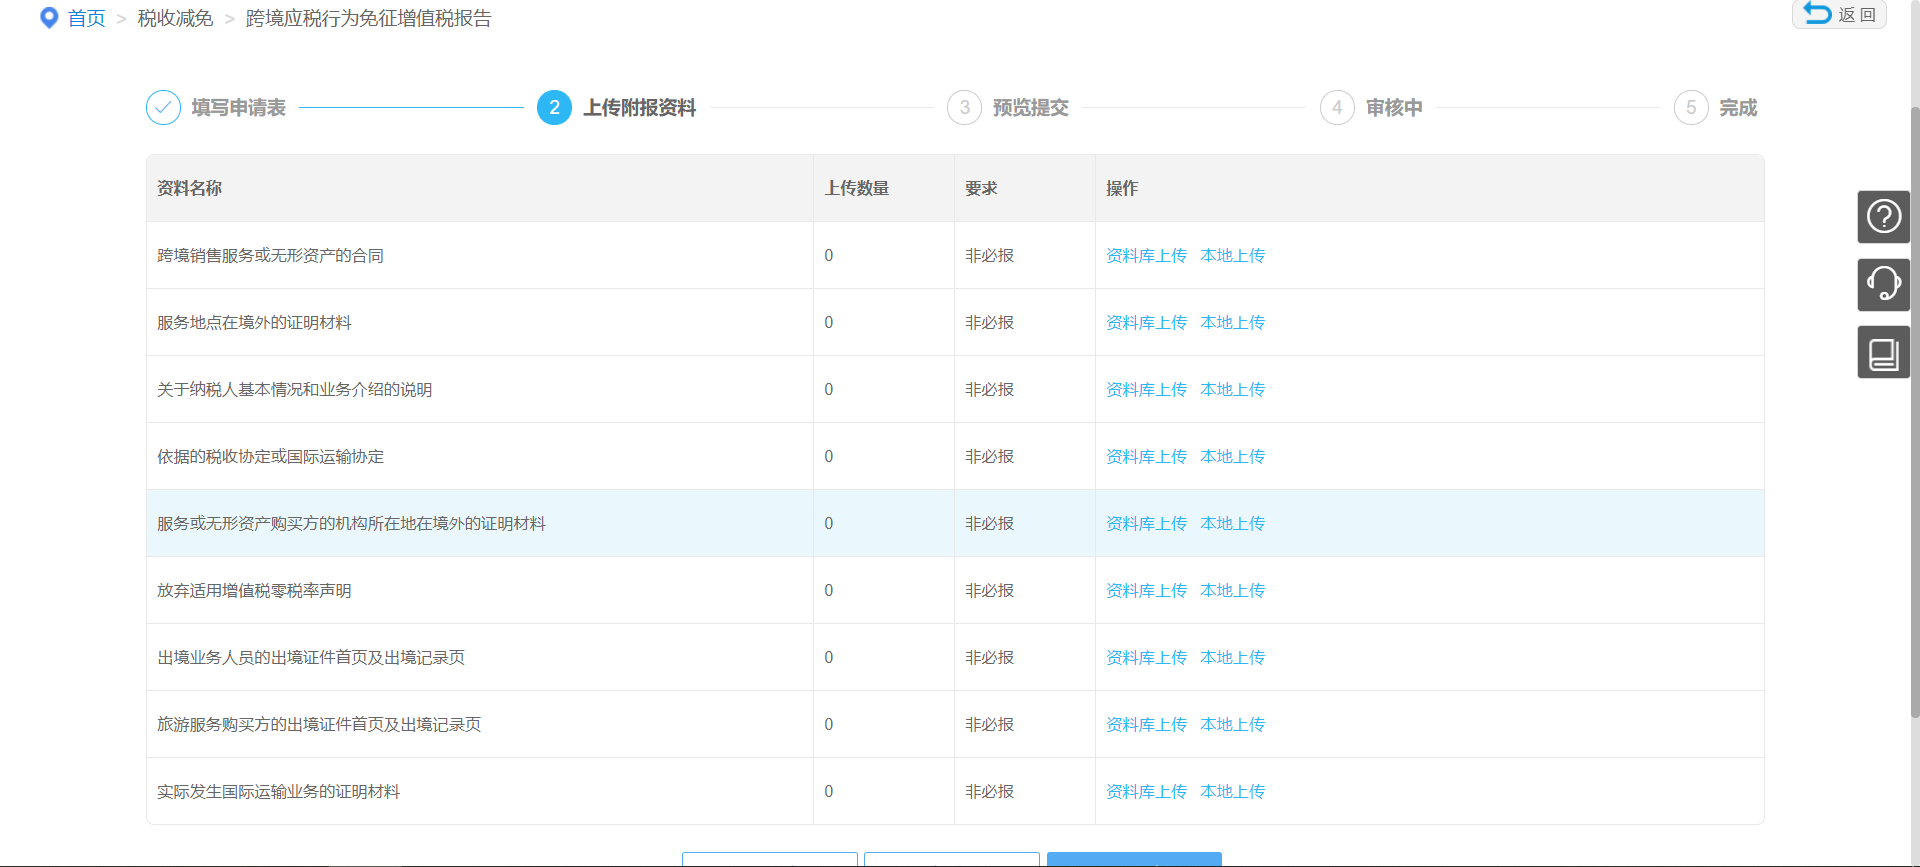Click 本地上传 for 旅游服务购买方的出境证件首页及出境记录页
Viewport: 1920px width, 867px height.
pyautogui.click(x=1232, y=724)
